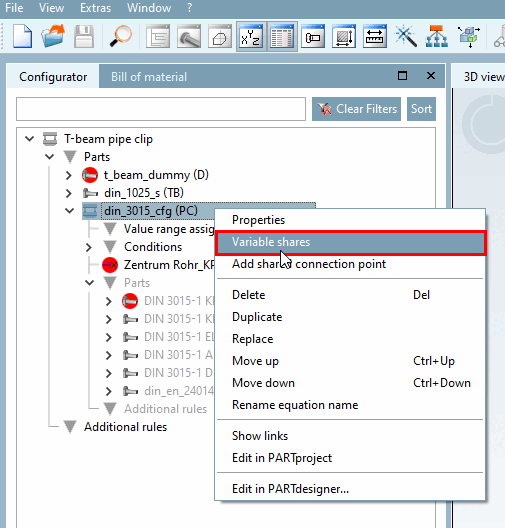Click the Sort button
Viewport: 505px width, 528px height.
point(421,109)
